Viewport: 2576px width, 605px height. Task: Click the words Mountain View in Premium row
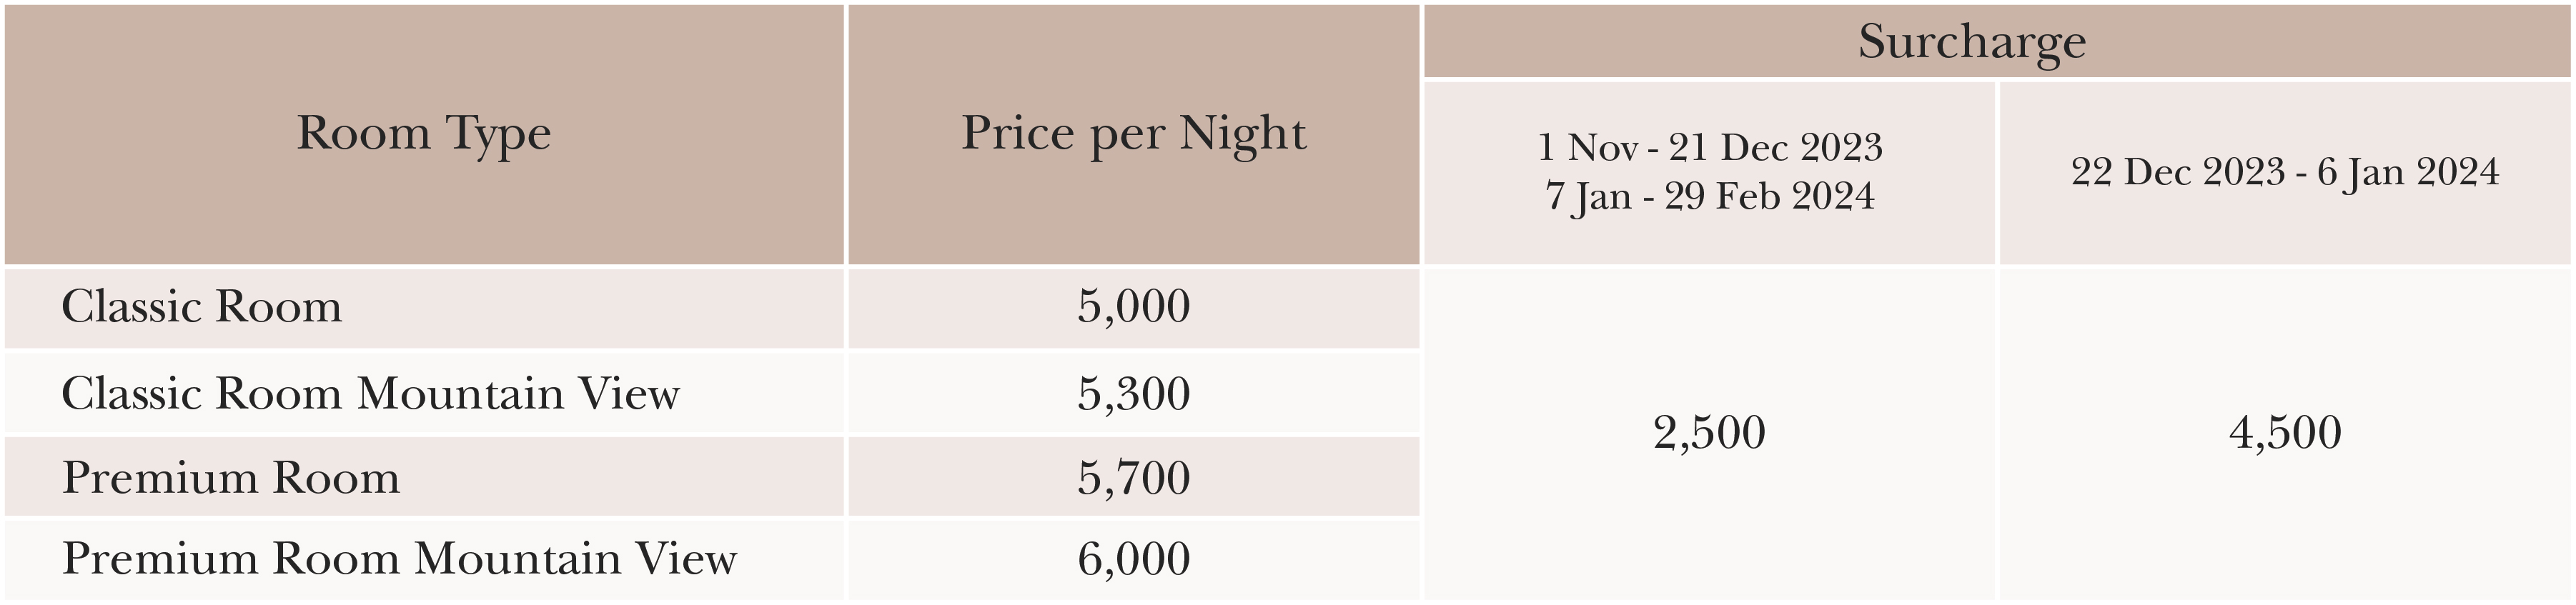[576, 558]
